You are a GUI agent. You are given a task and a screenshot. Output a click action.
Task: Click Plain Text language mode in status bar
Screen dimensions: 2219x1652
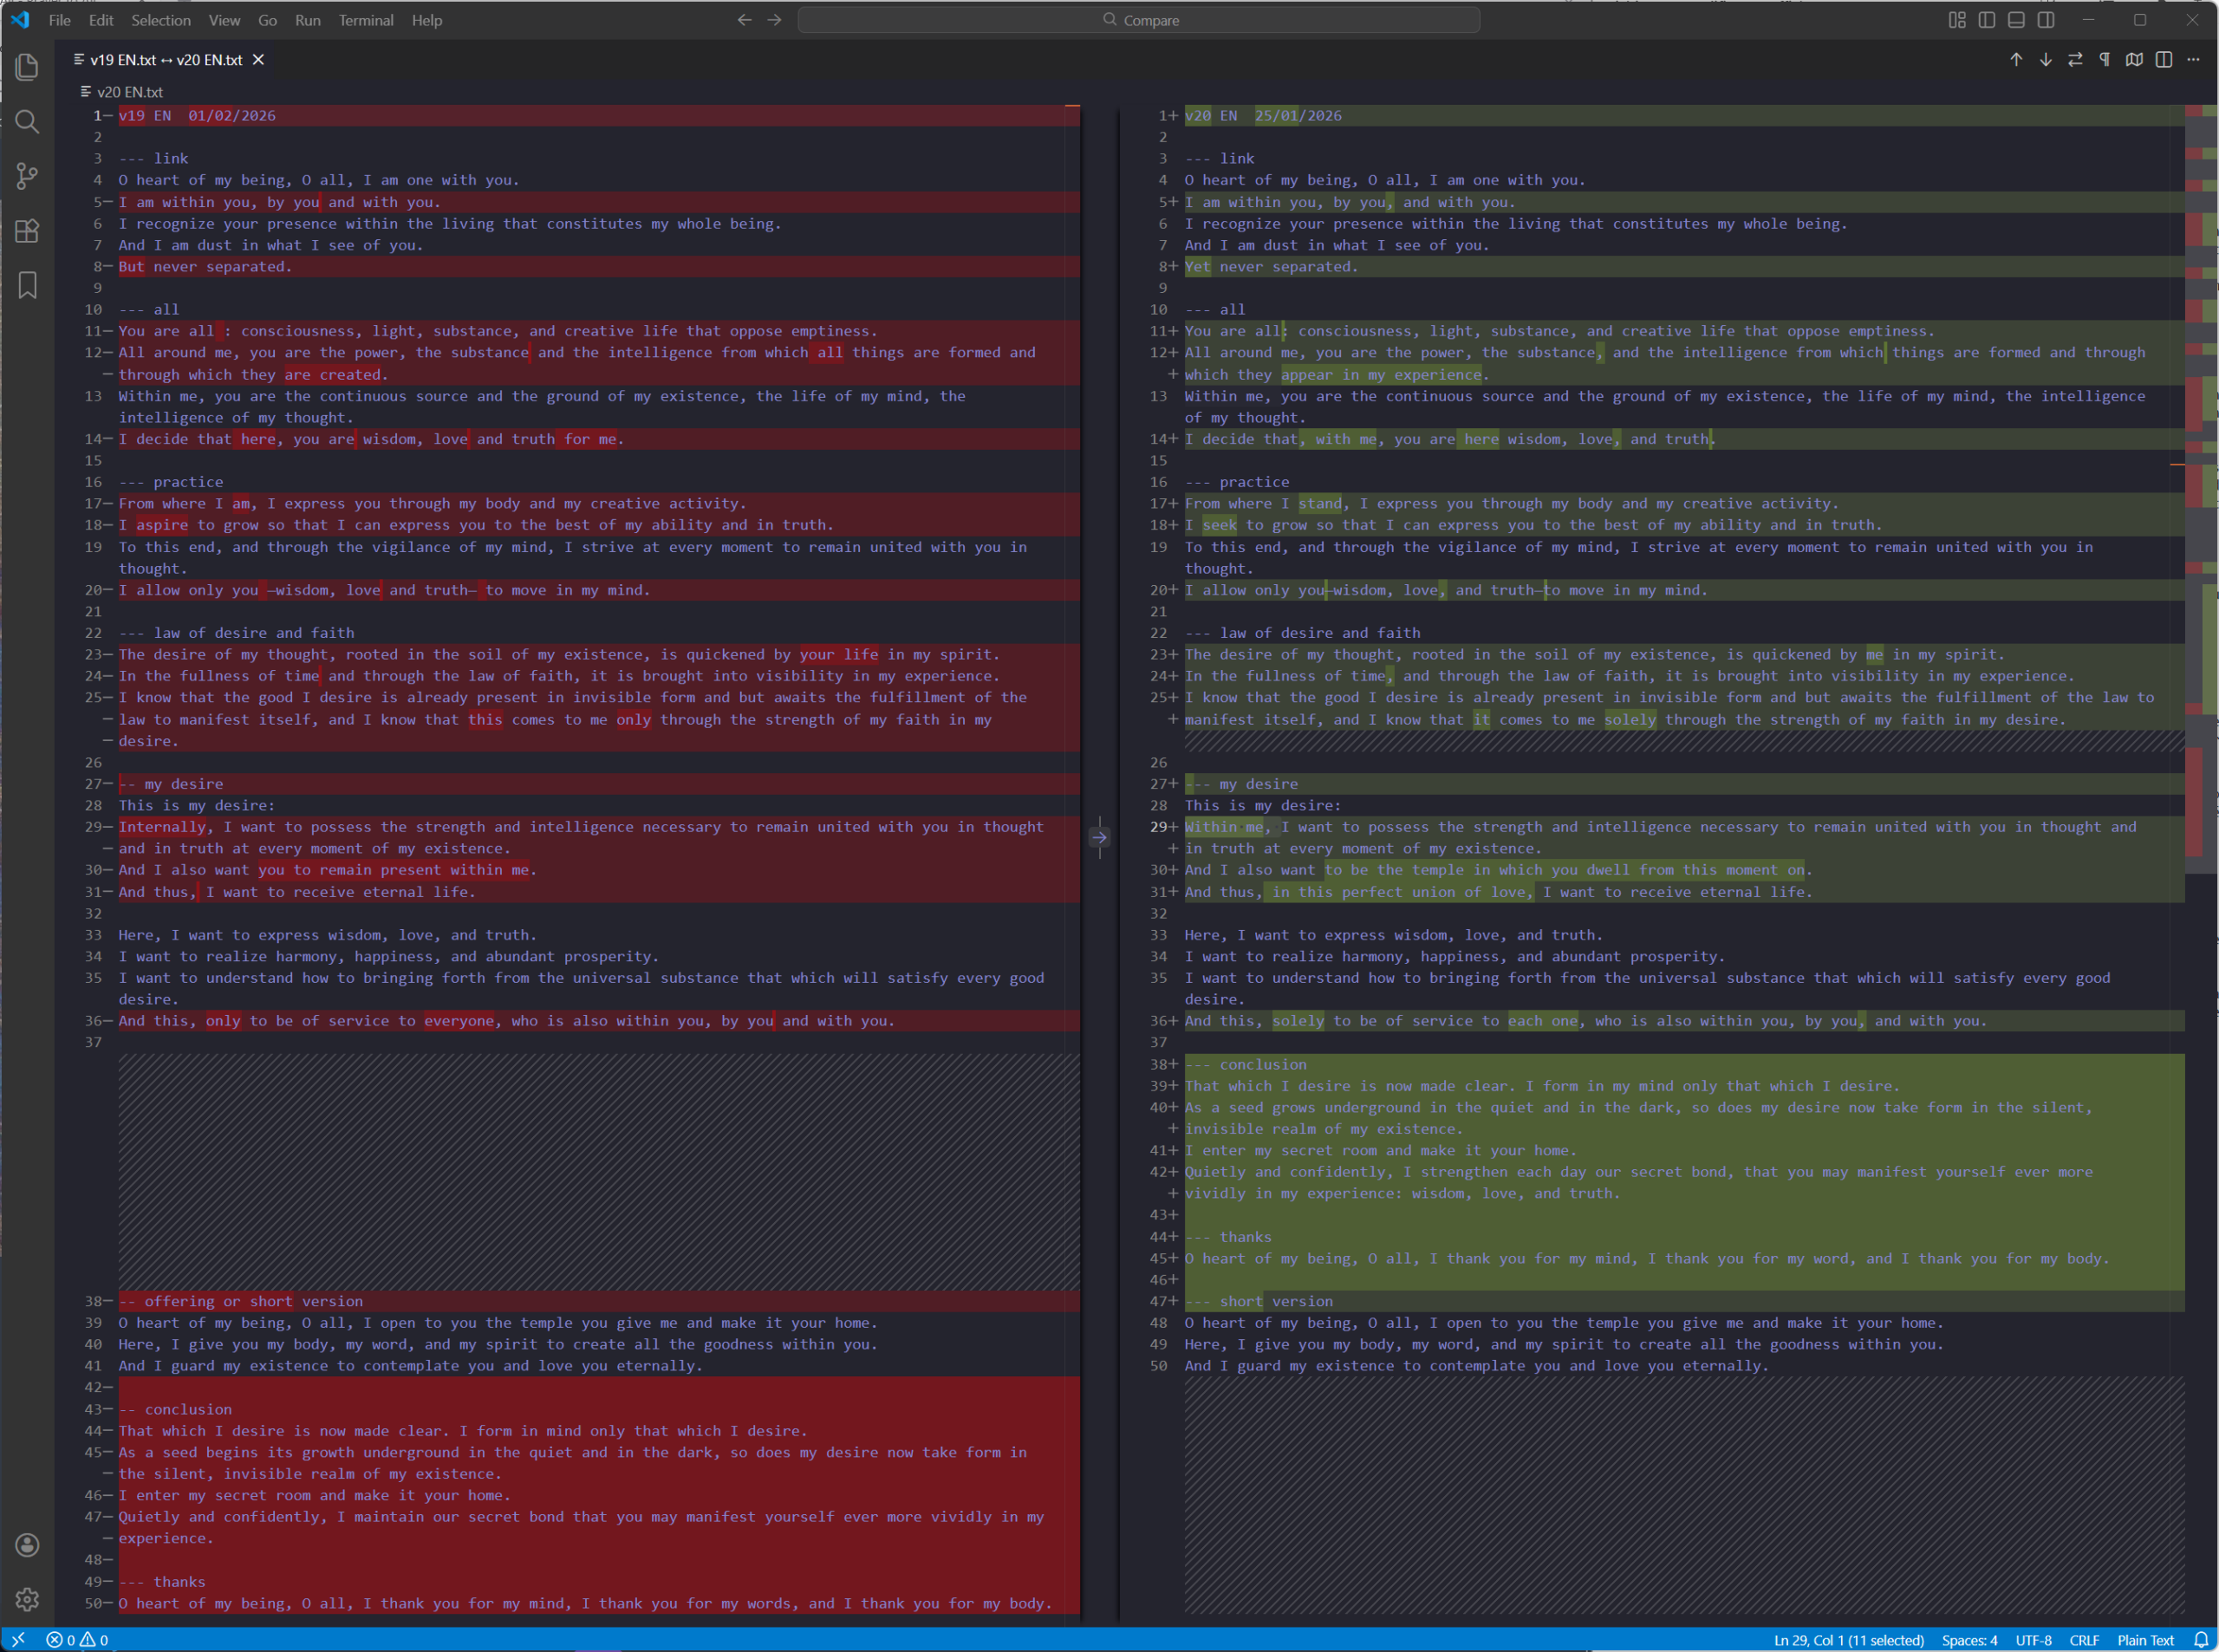pyautogui.click(x=2145, y=1640)
